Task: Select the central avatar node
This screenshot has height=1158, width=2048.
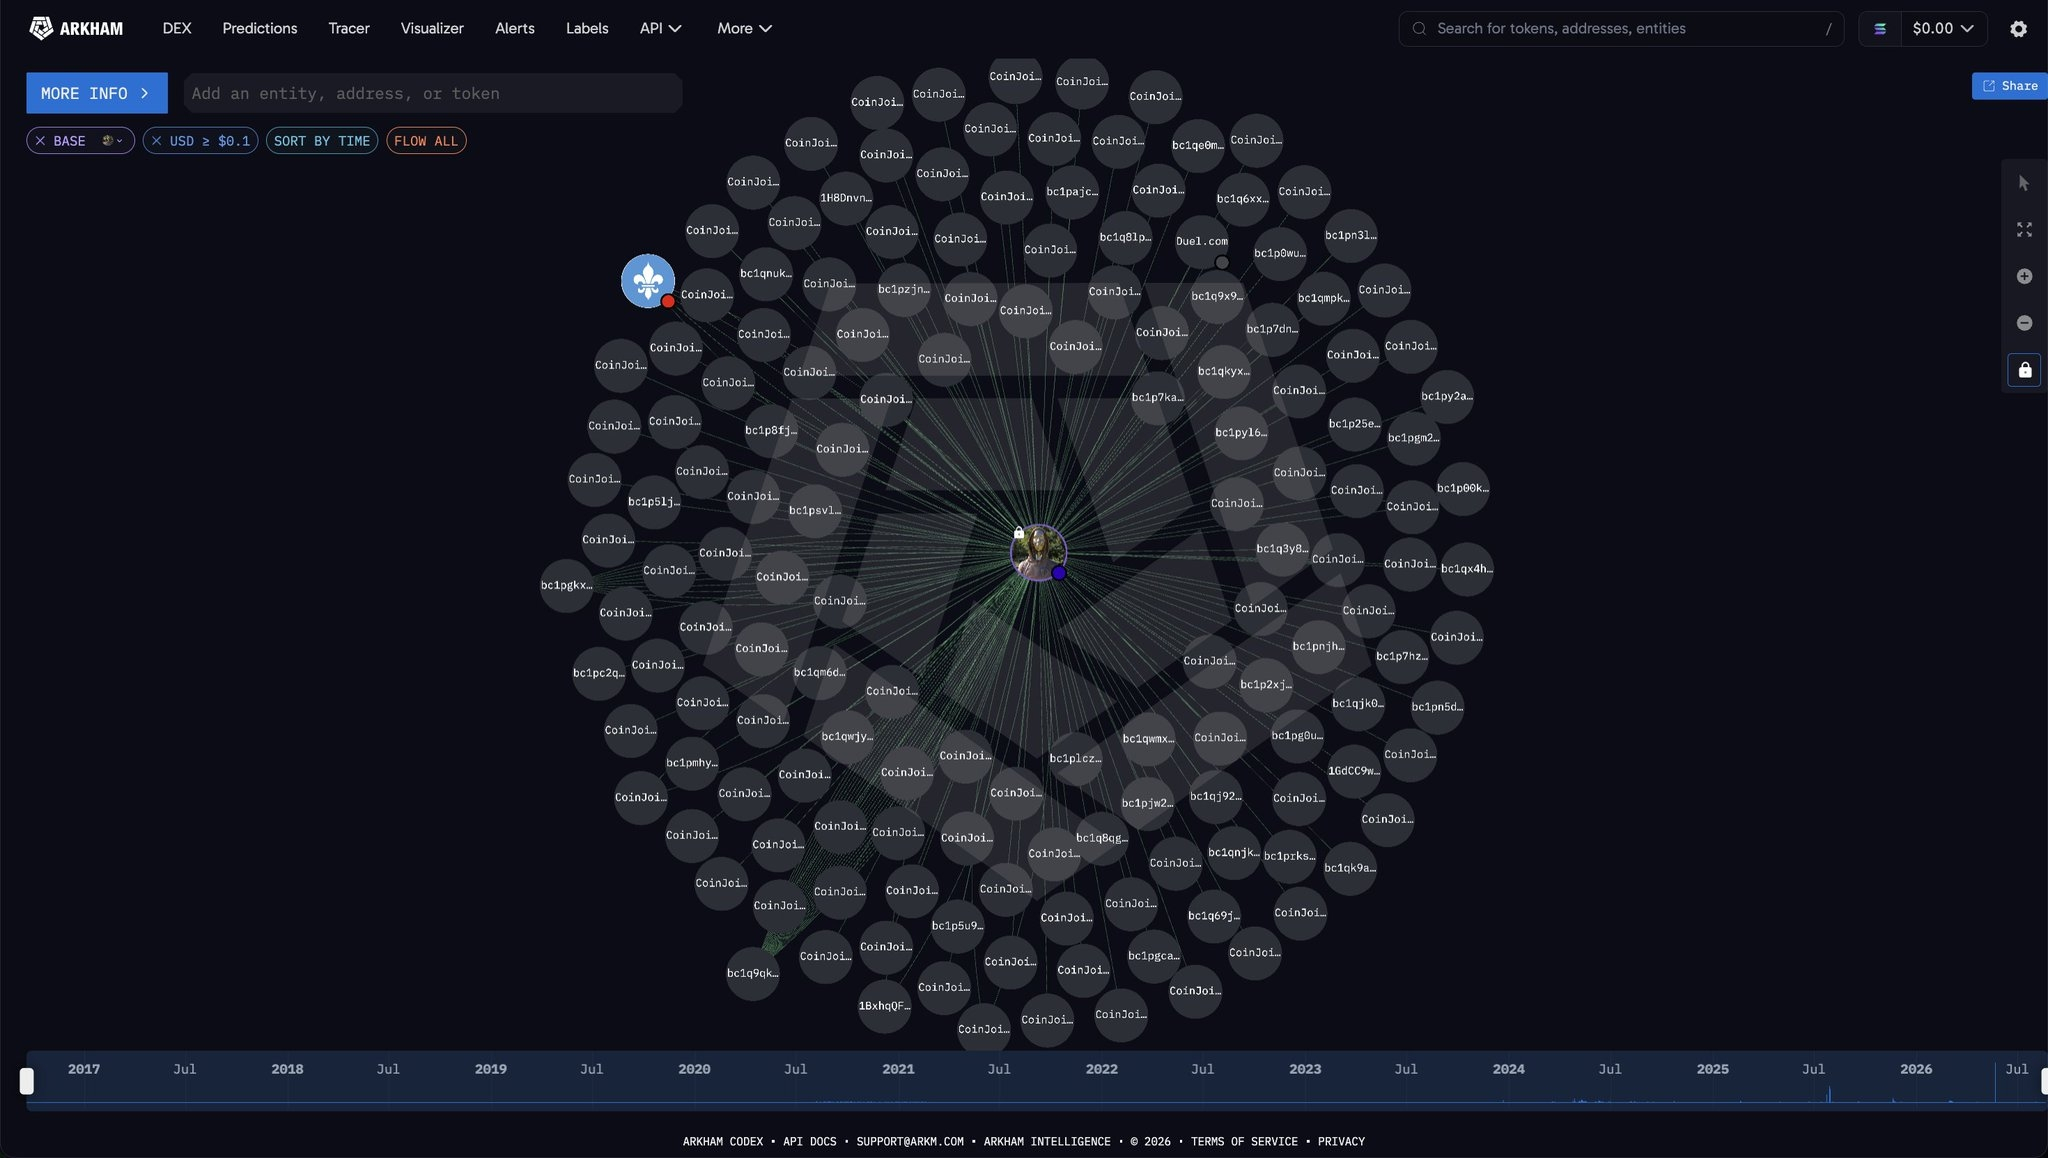Action: point(1038,552)
